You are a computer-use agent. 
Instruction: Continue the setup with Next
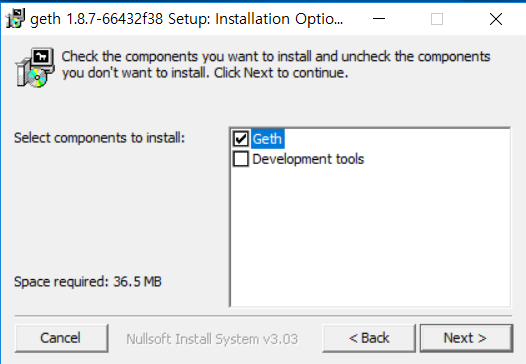(x=466, y=338)
